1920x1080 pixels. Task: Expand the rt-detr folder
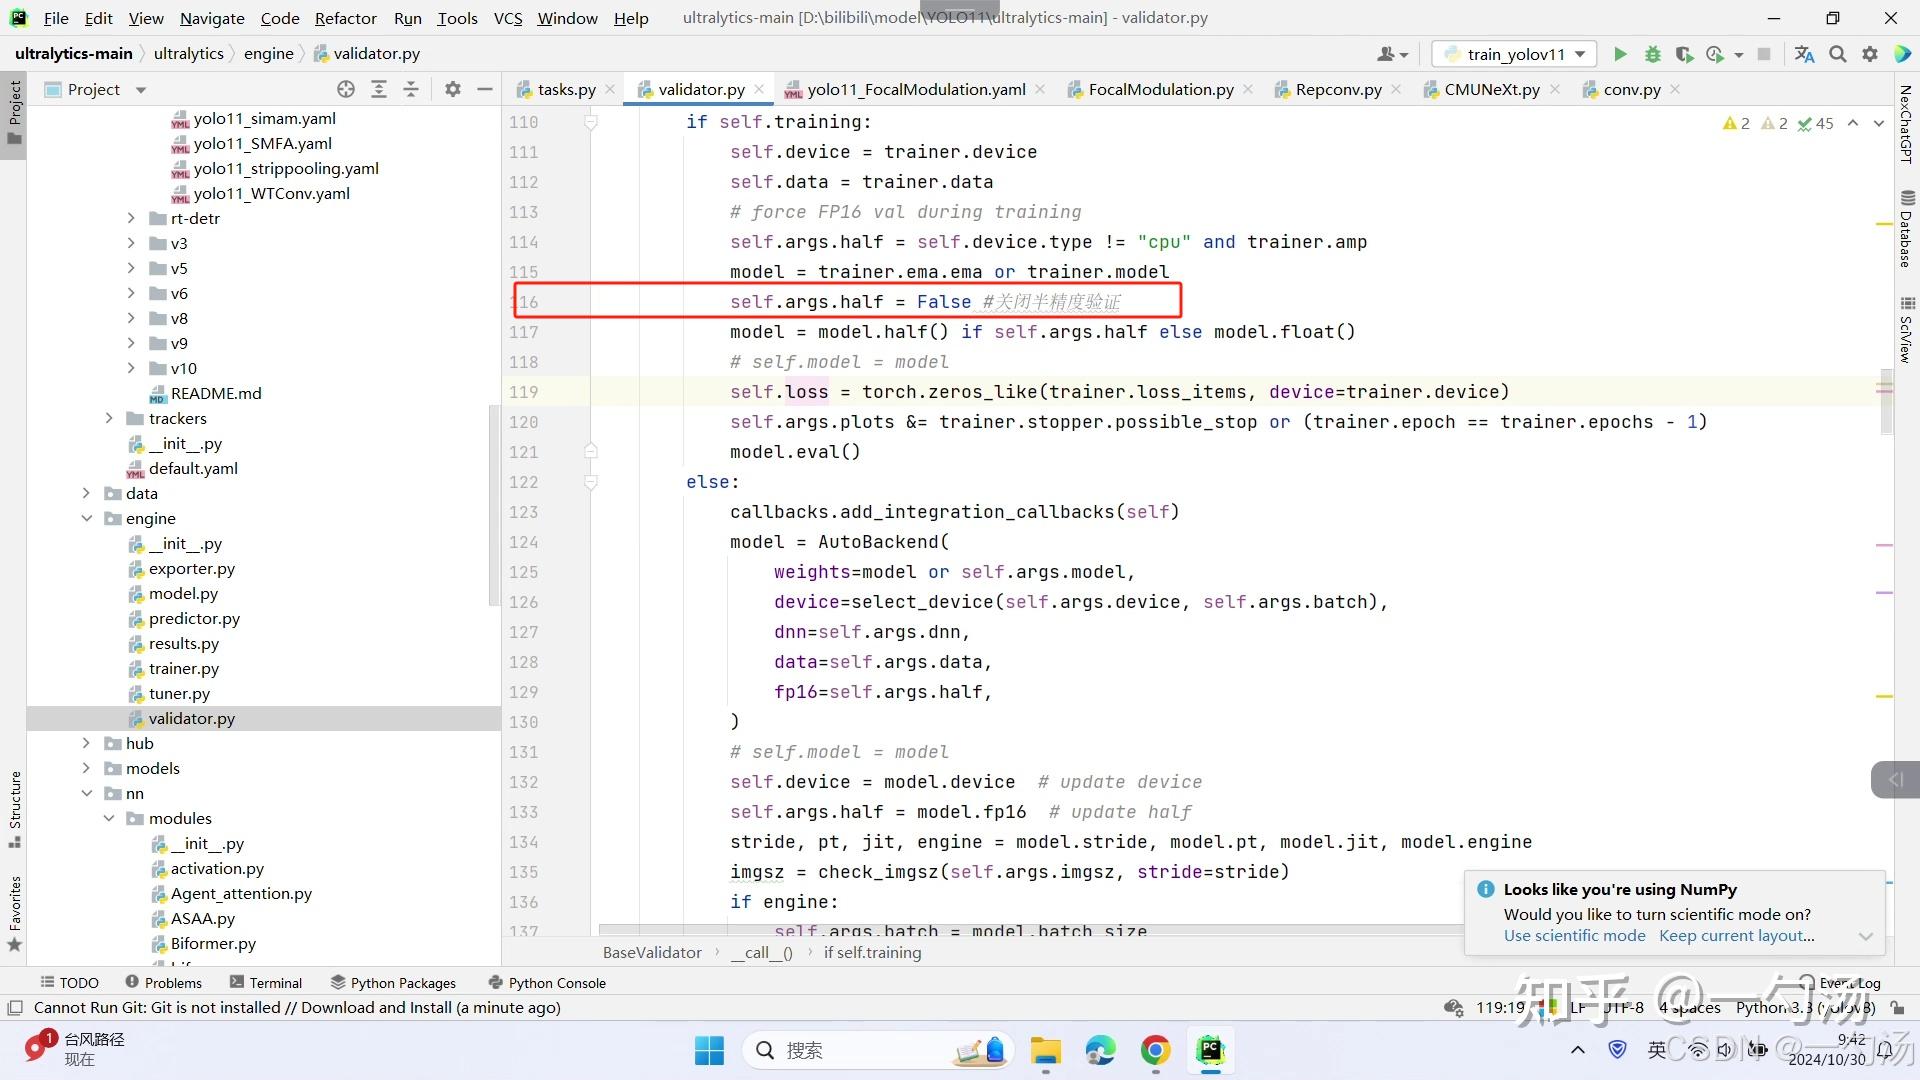tap(131, 218)
